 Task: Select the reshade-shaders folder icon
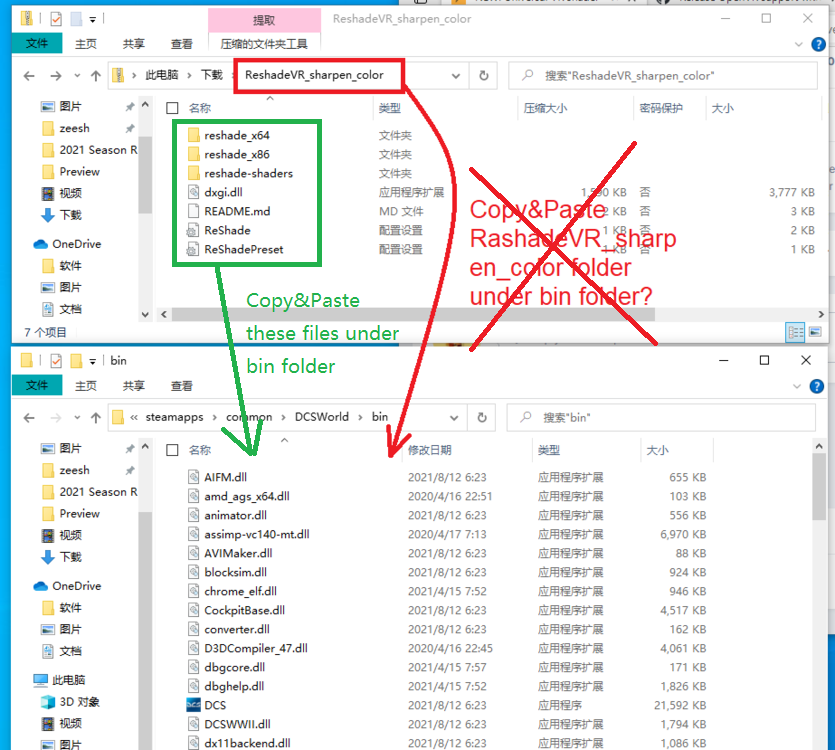point(194,174)
